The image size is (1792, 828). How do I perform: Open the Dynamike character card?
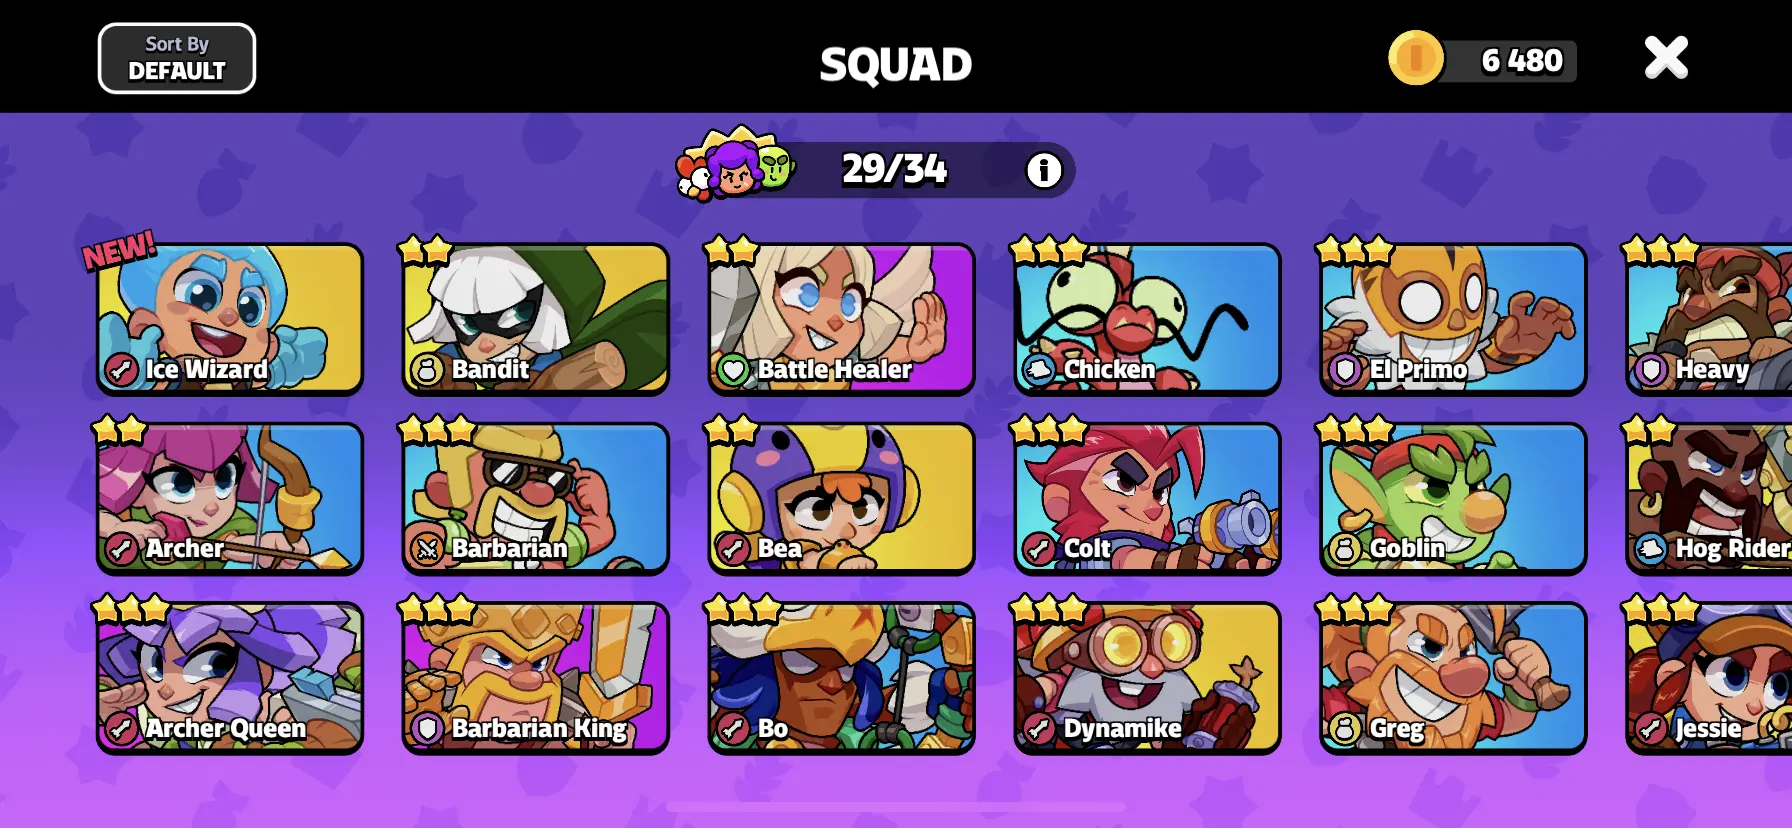click(x=1148, y=677)
